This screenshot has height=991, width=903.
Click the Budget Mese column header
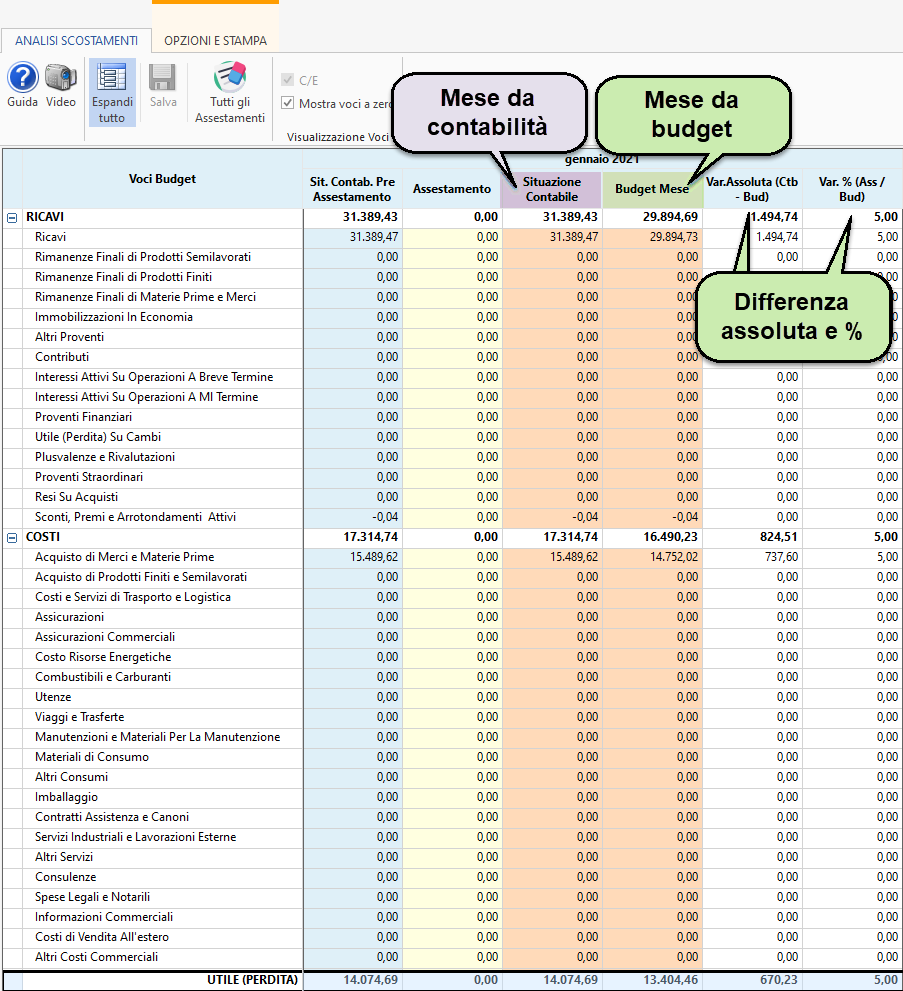[x=652, y=189]
